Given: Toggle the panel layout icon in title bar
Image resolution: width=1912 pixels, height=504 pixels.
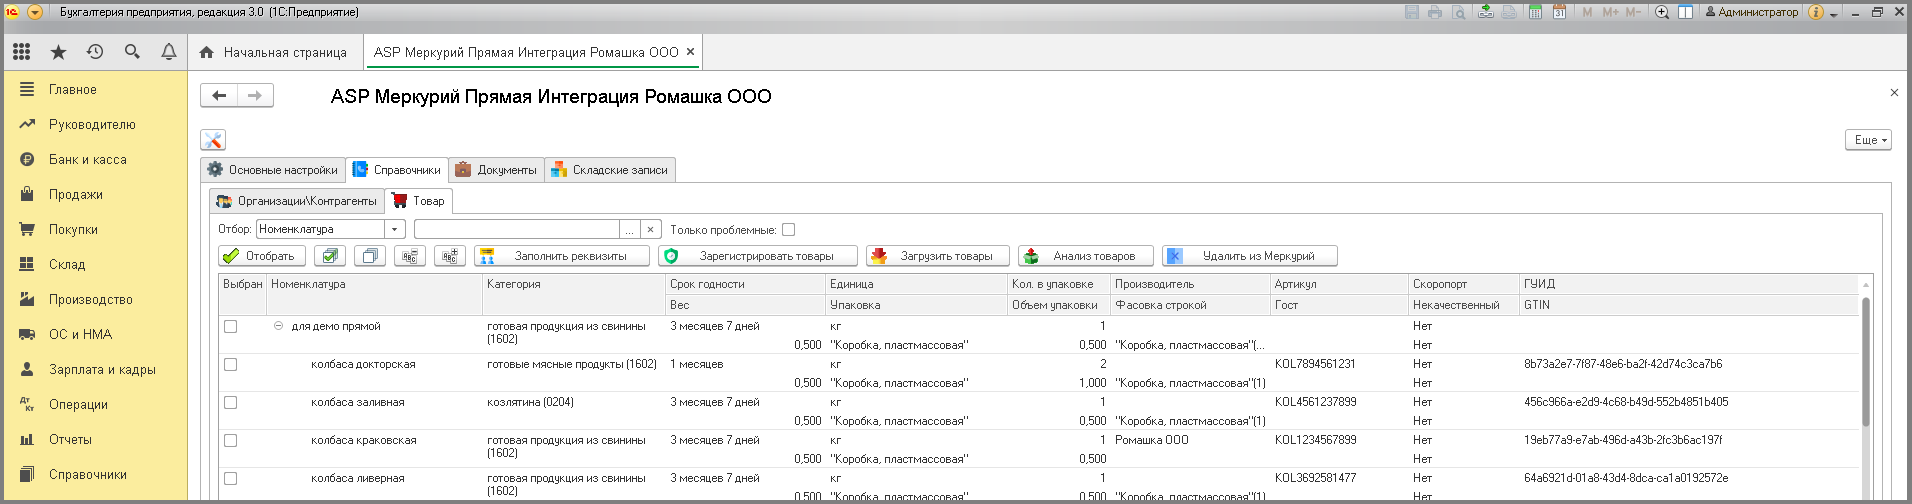Looking at the screenshot, I should pos(1685,12).
